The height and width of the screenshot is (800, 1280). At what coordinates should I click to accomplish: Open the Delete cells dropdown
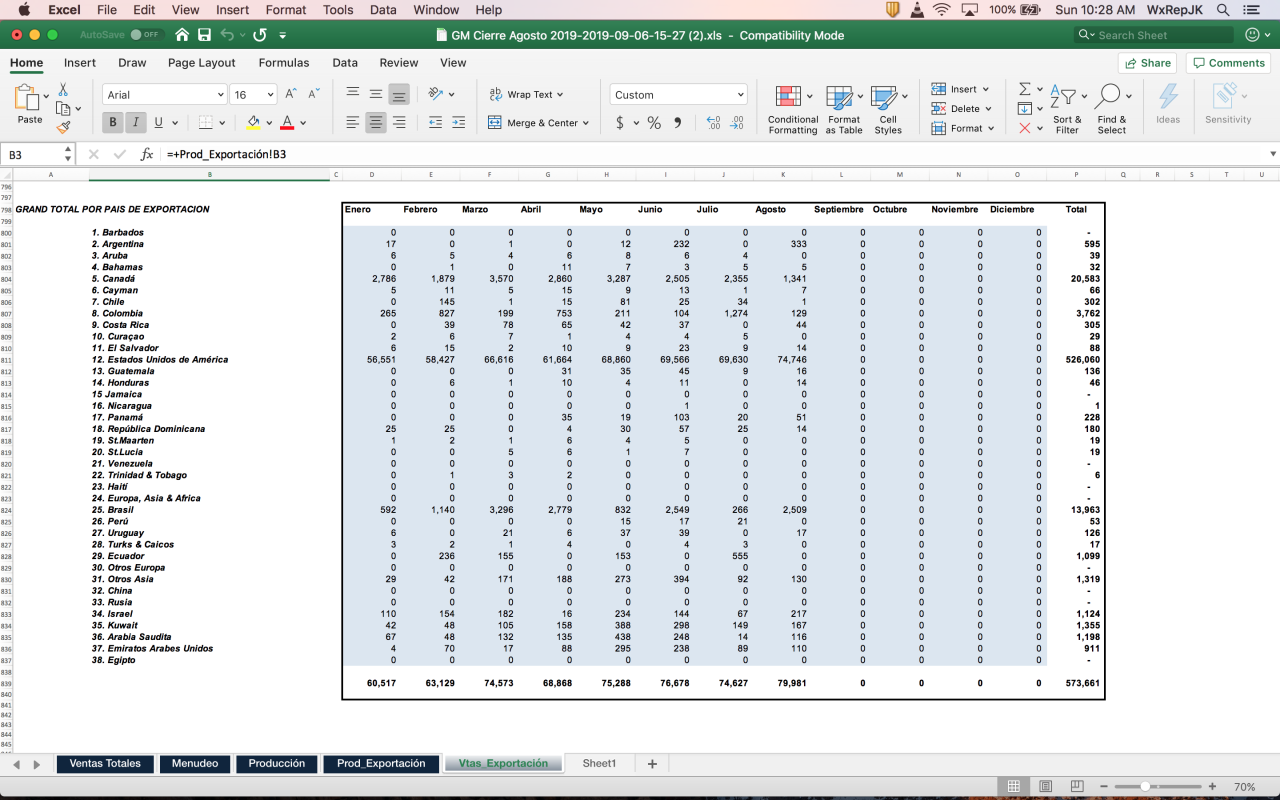pyautogui.click(x=987, y=109)
